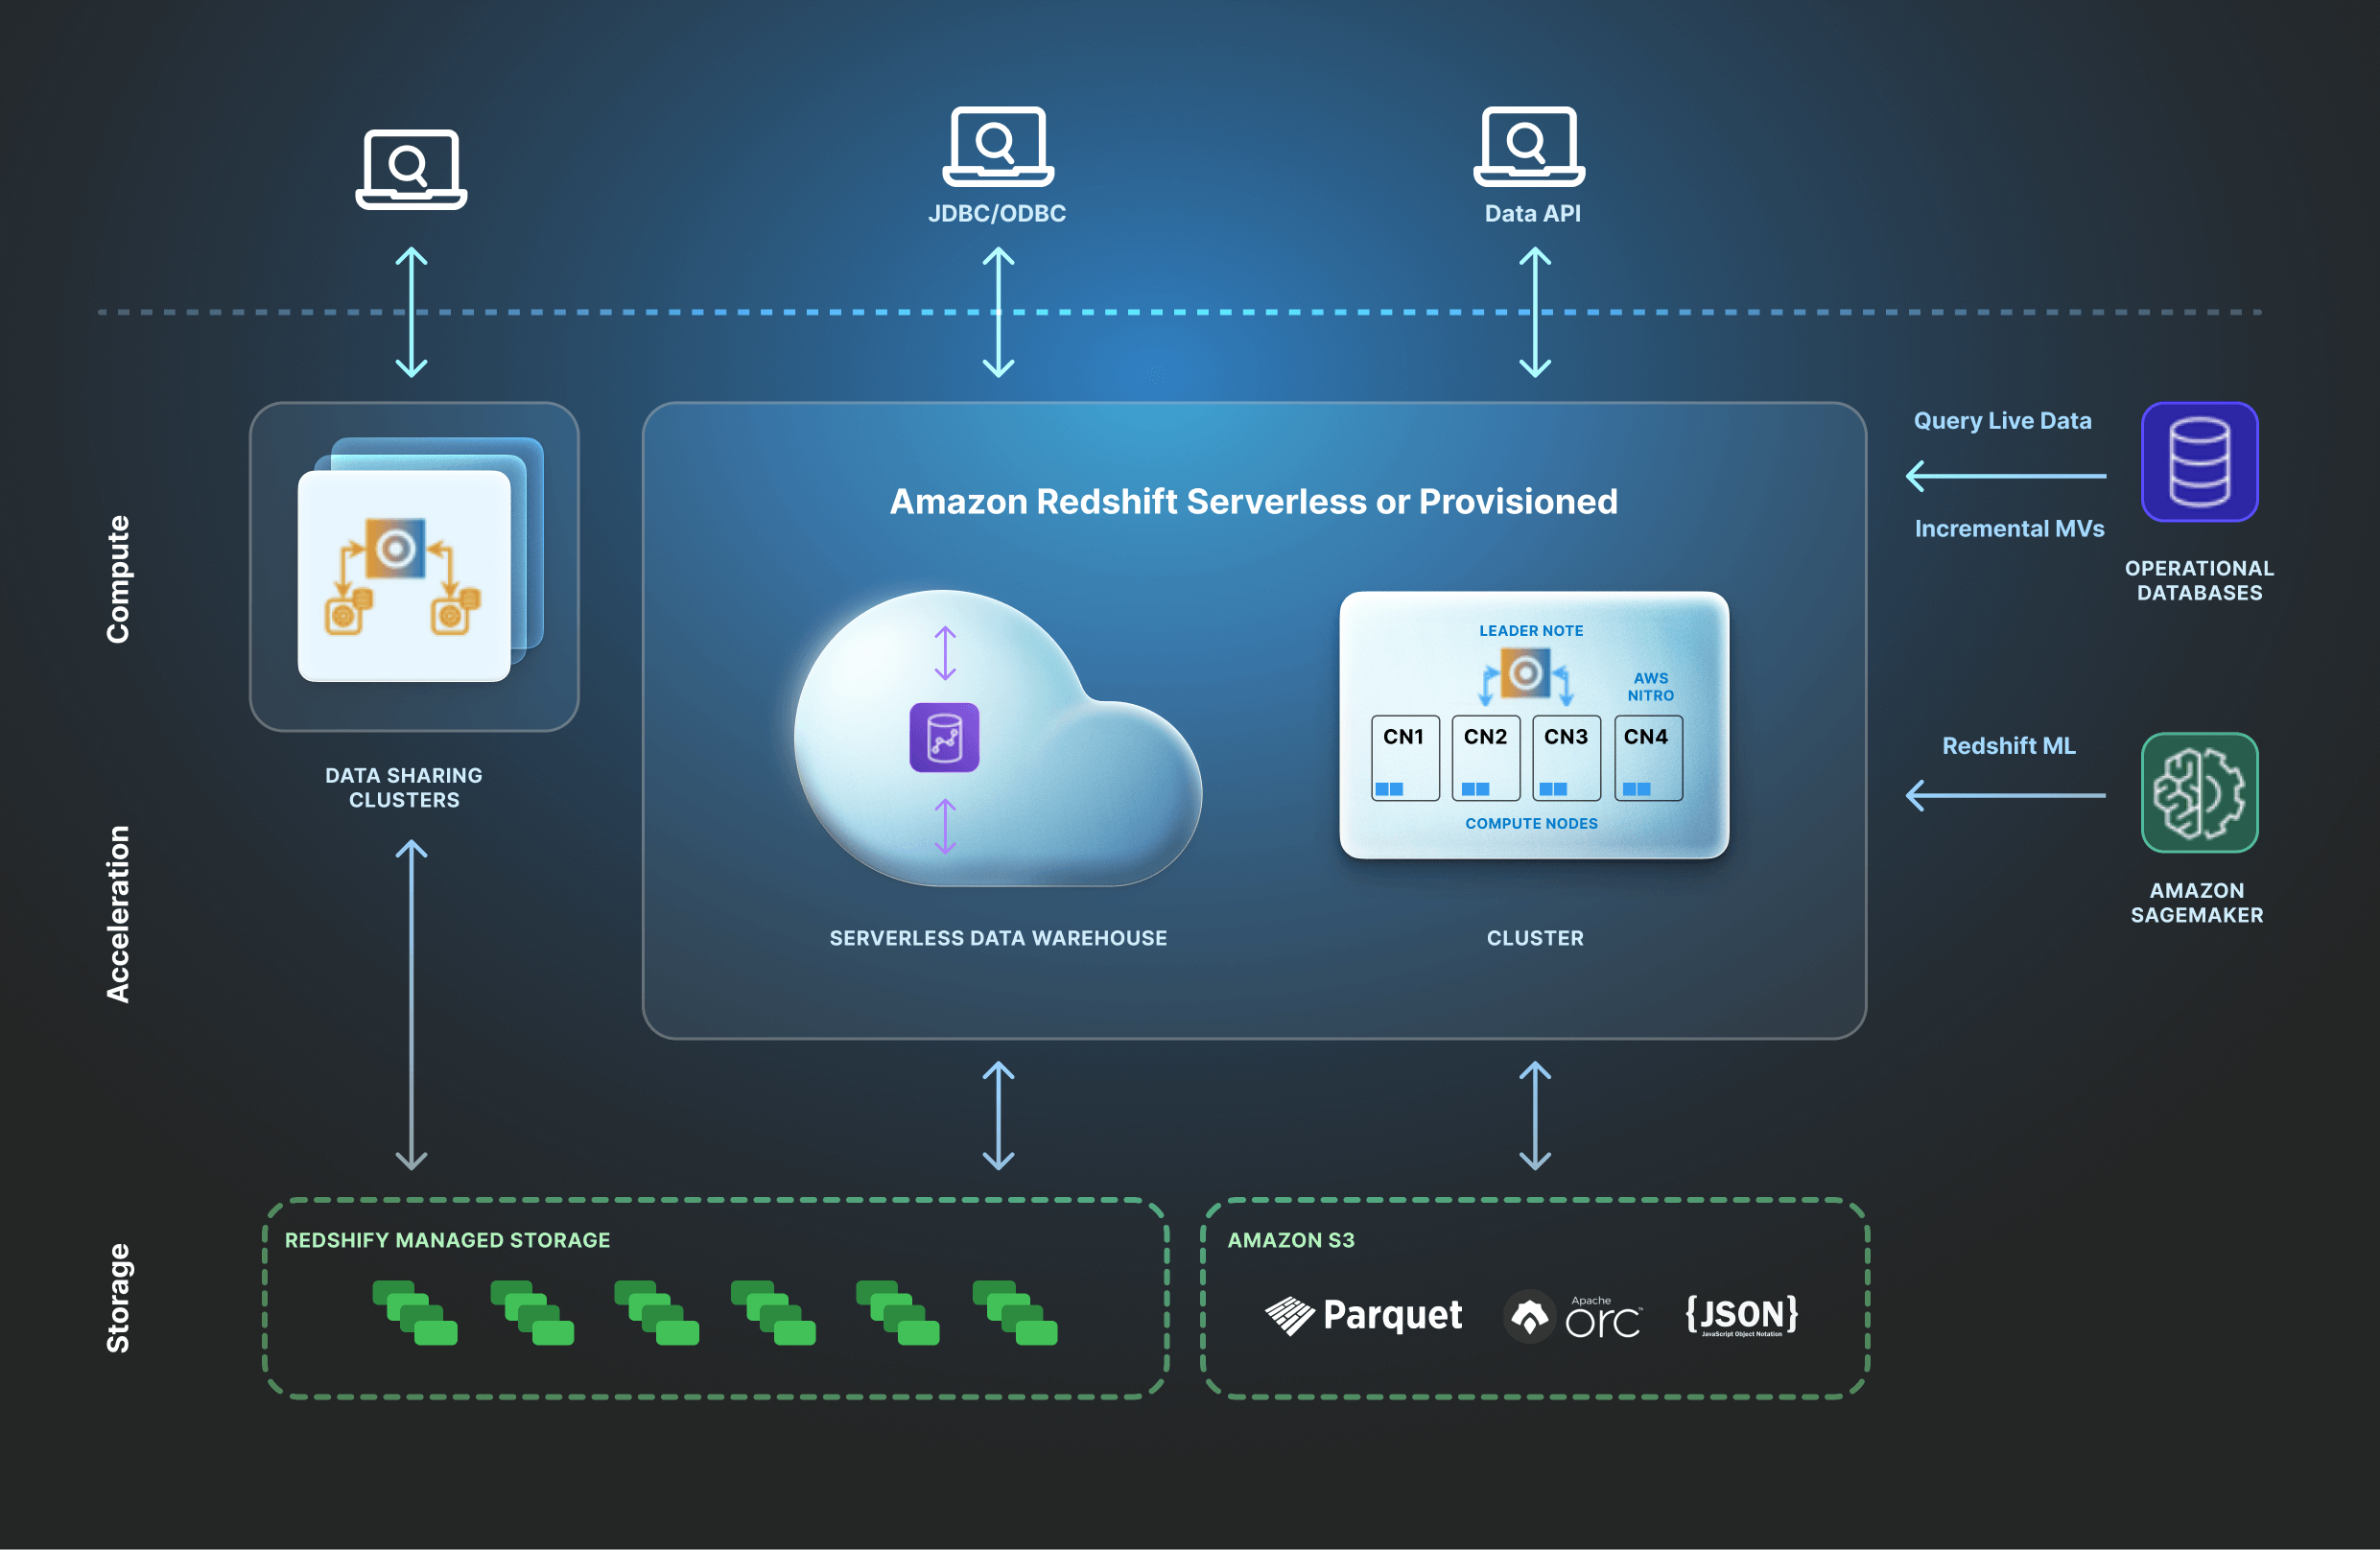The height and width of the screenshot is (1550, 2380).
Task: Click the REDSHIFY MANAGED STORAGE heading
Action: tap(447, 1240)
